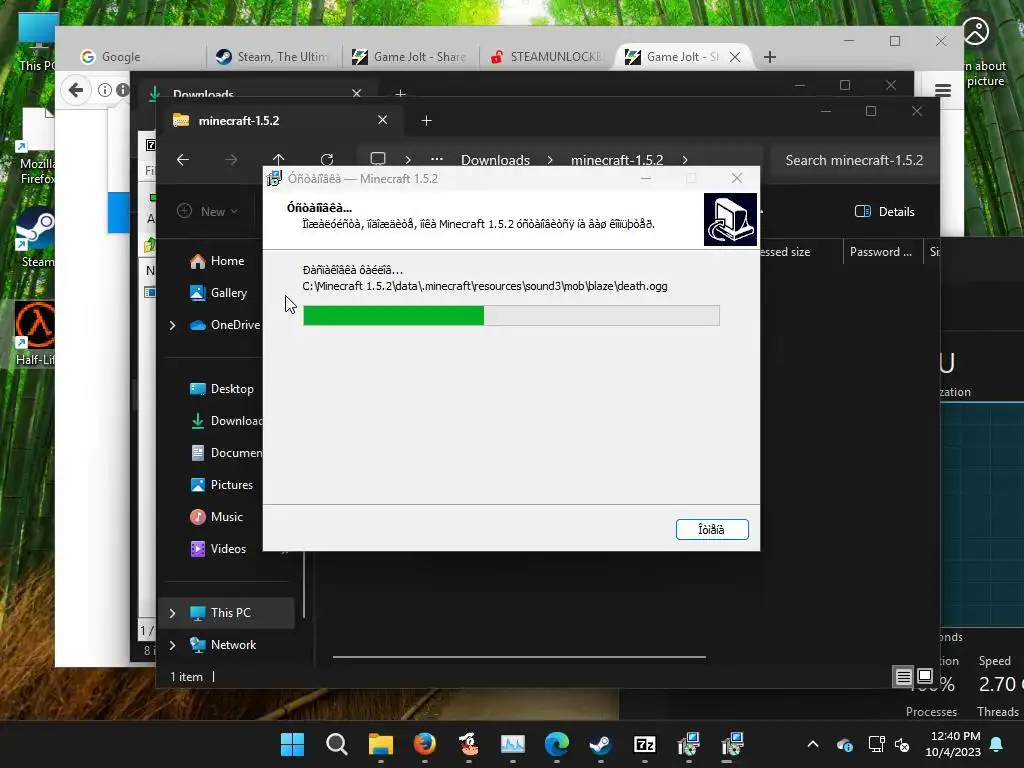The width and height of the screenshot is (1024, 768).
Task: Open 7-Zip from the taskbar
Action: coord(645,744)
